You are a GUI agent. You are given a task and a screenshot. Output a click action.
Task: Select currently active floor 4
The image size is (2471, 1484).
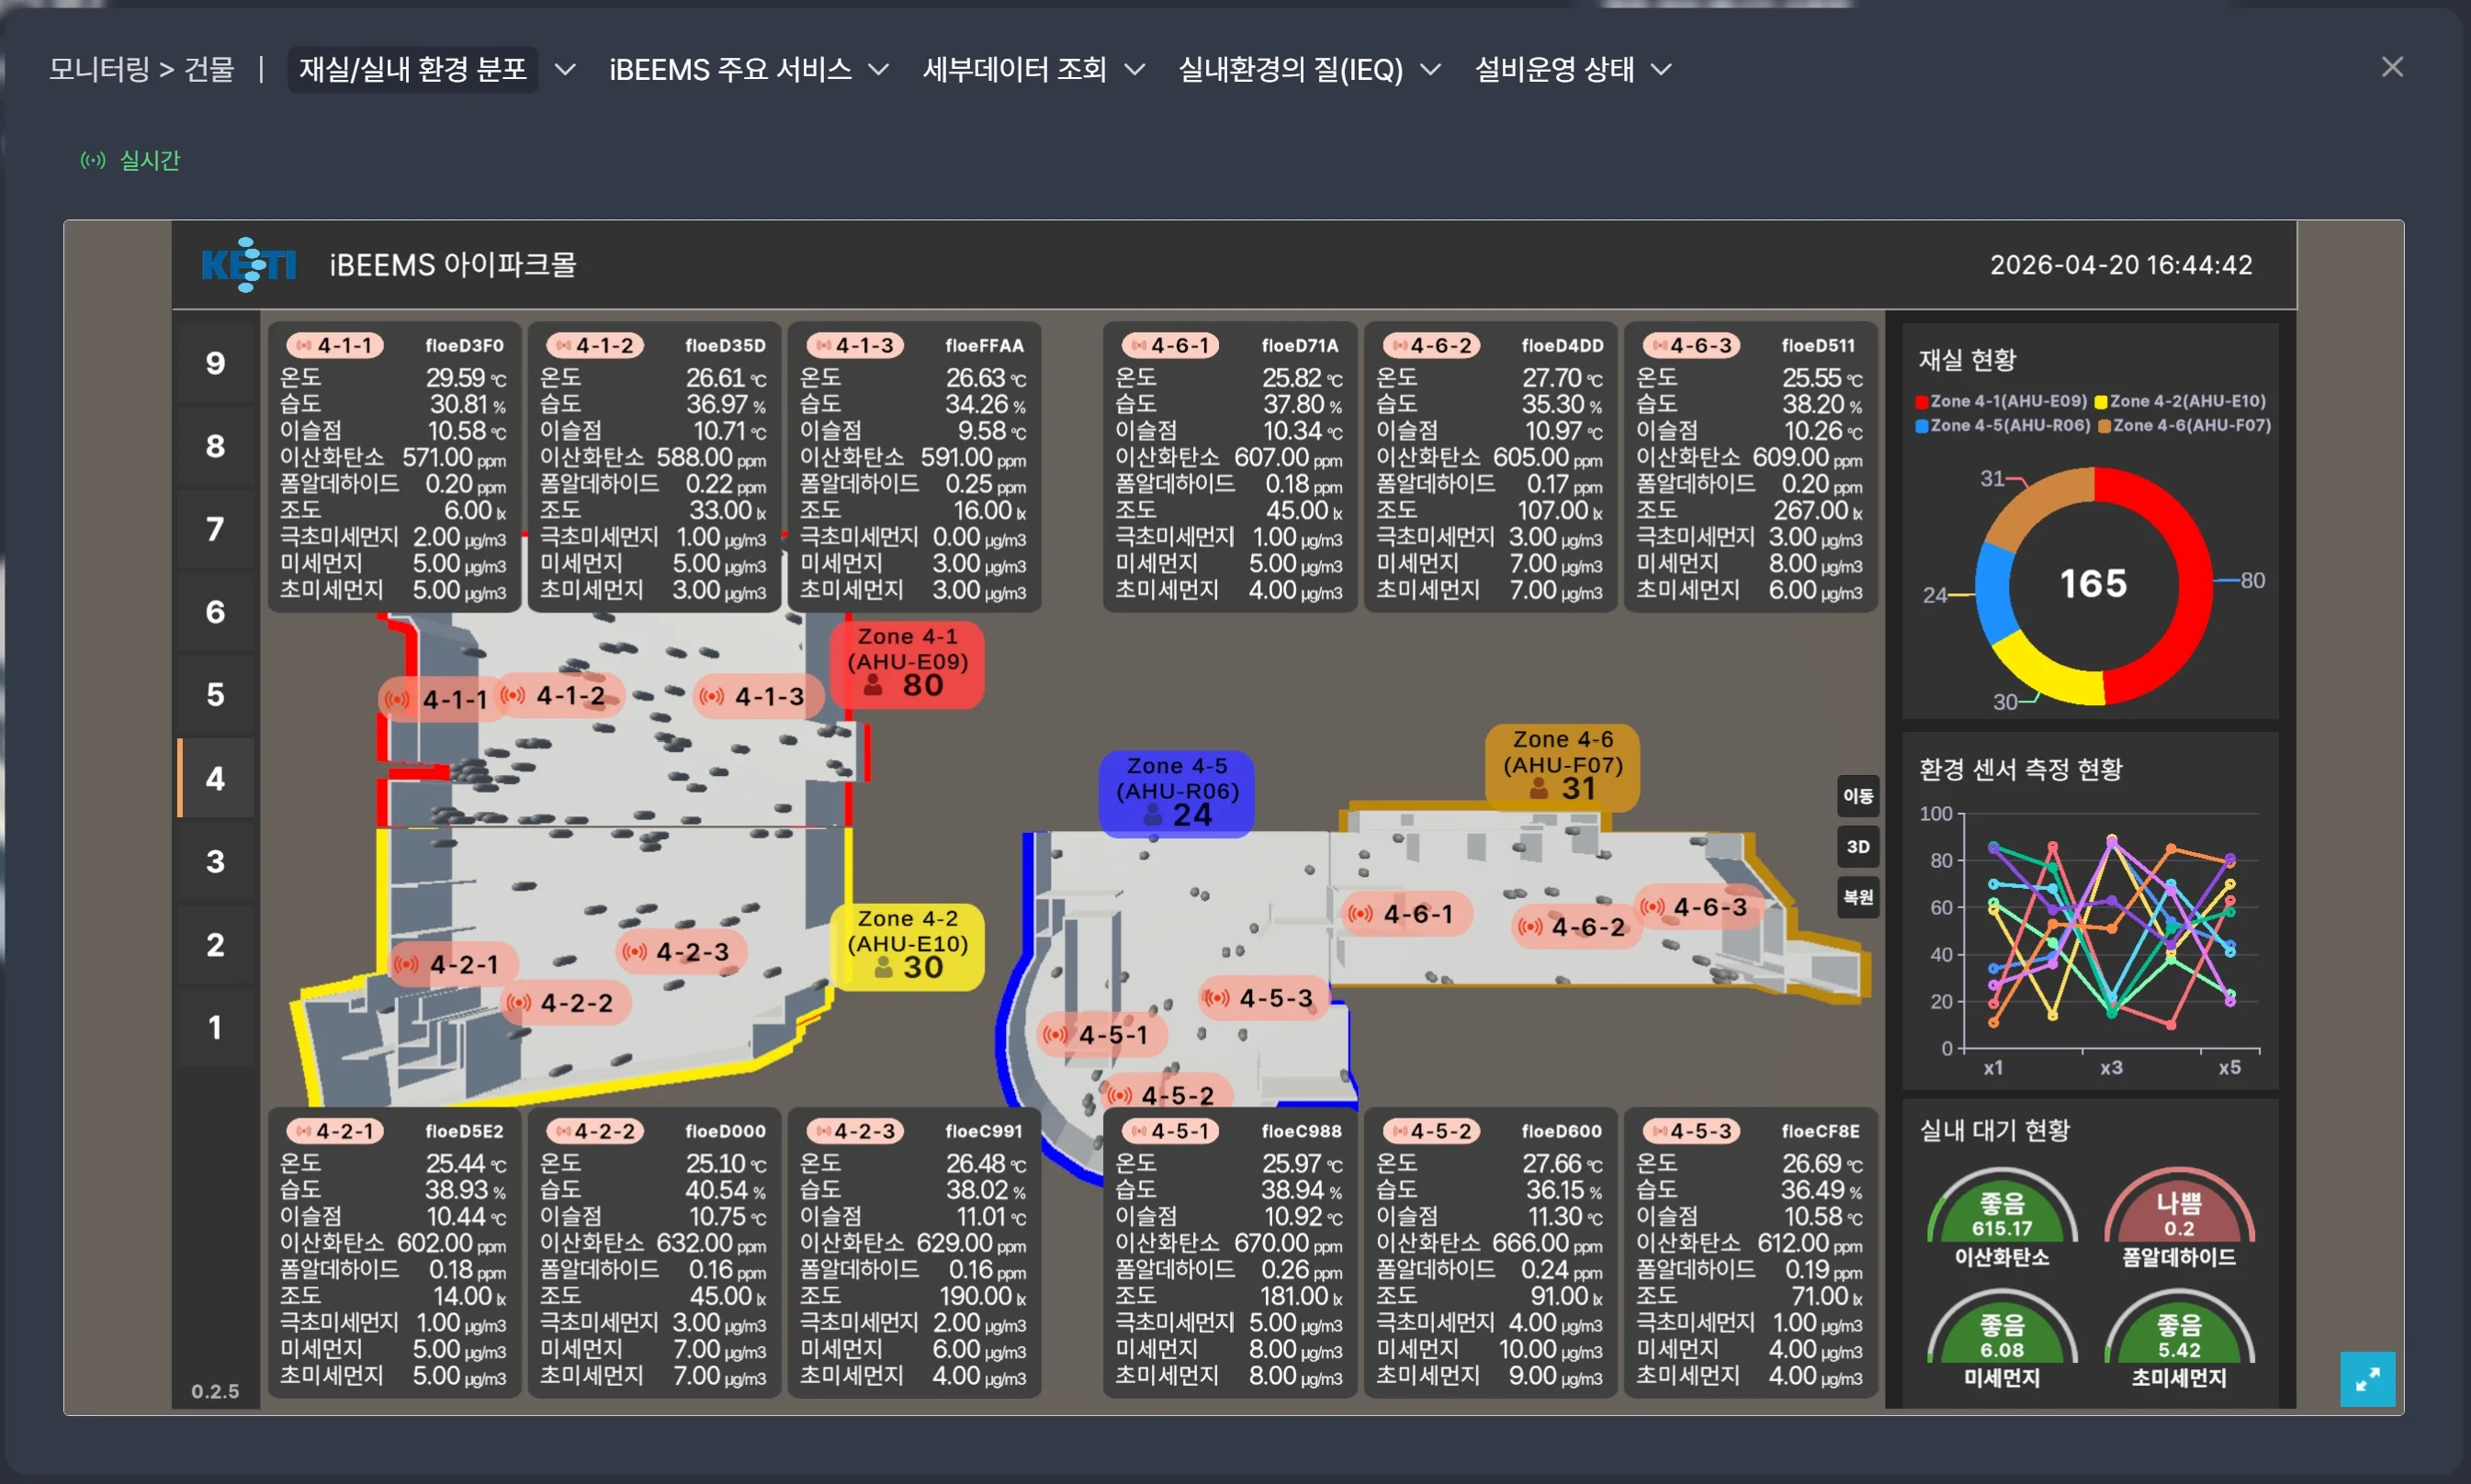216,778
